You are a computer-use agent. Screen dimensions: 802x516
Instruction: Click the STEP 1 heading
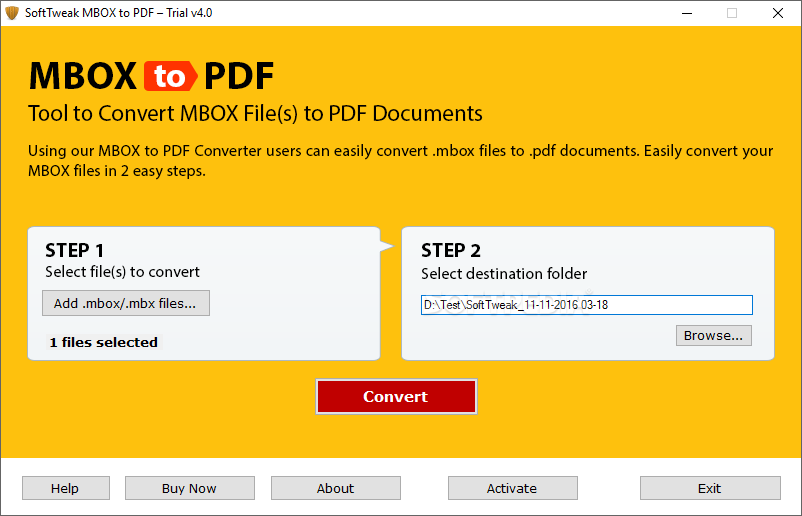pyautogui.click(x=75, y=251)
